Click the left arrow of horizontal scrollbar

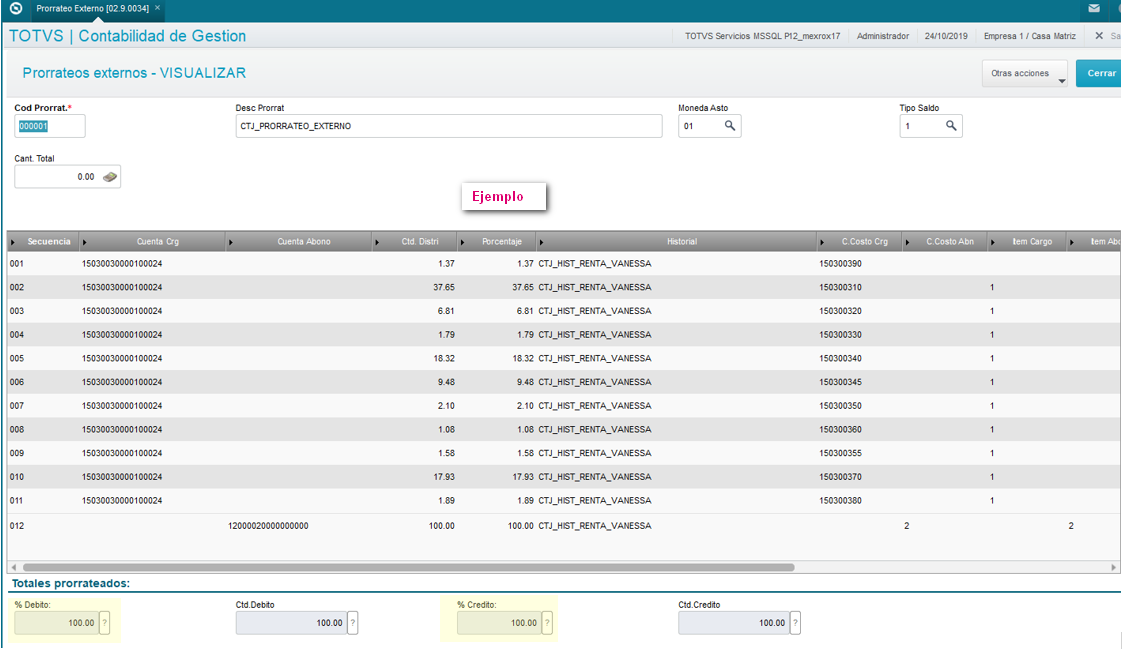[14, 567]
